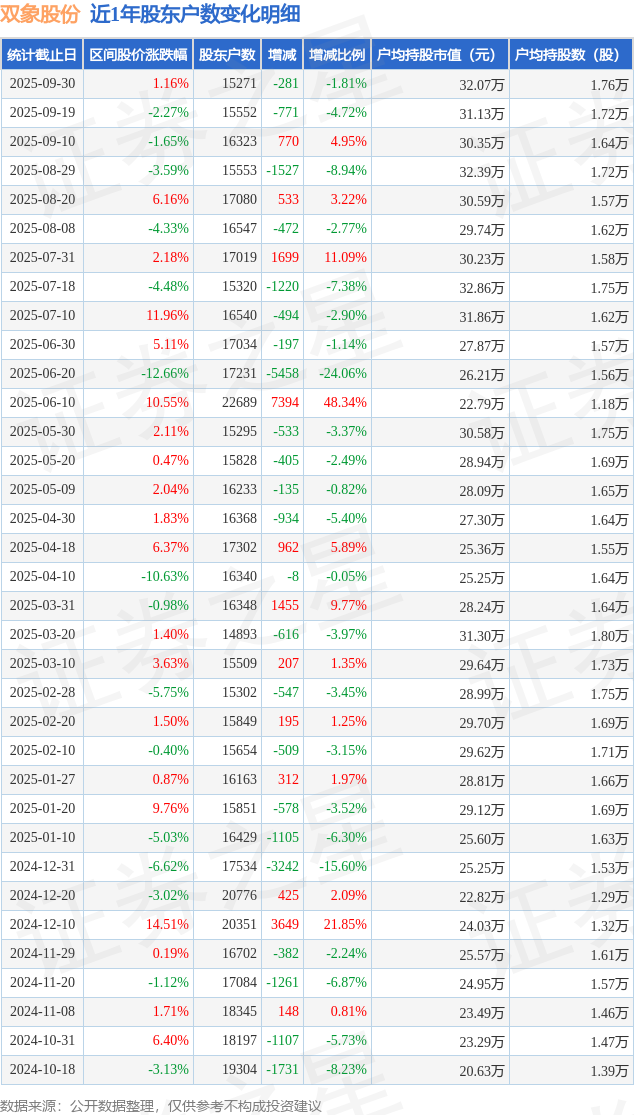
Task: Click the 户均持股市值（元） column header
Action: tap(439, 55)
